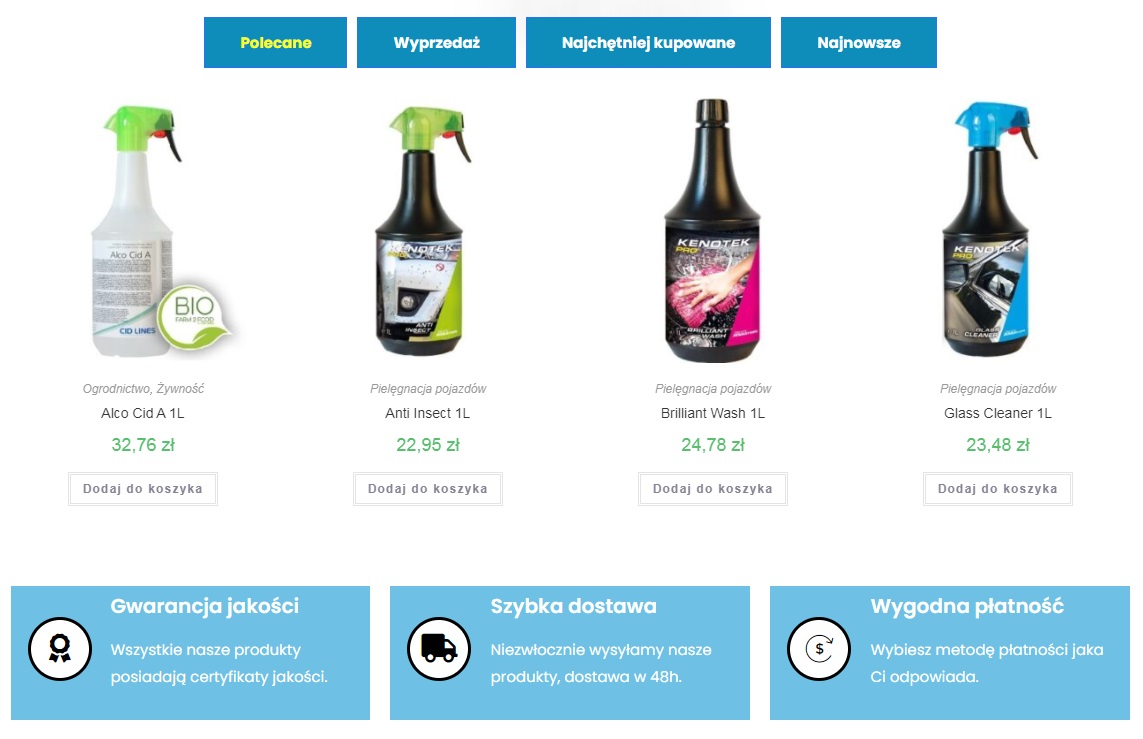Switch to the Polecane tab

tap(276, 42)
